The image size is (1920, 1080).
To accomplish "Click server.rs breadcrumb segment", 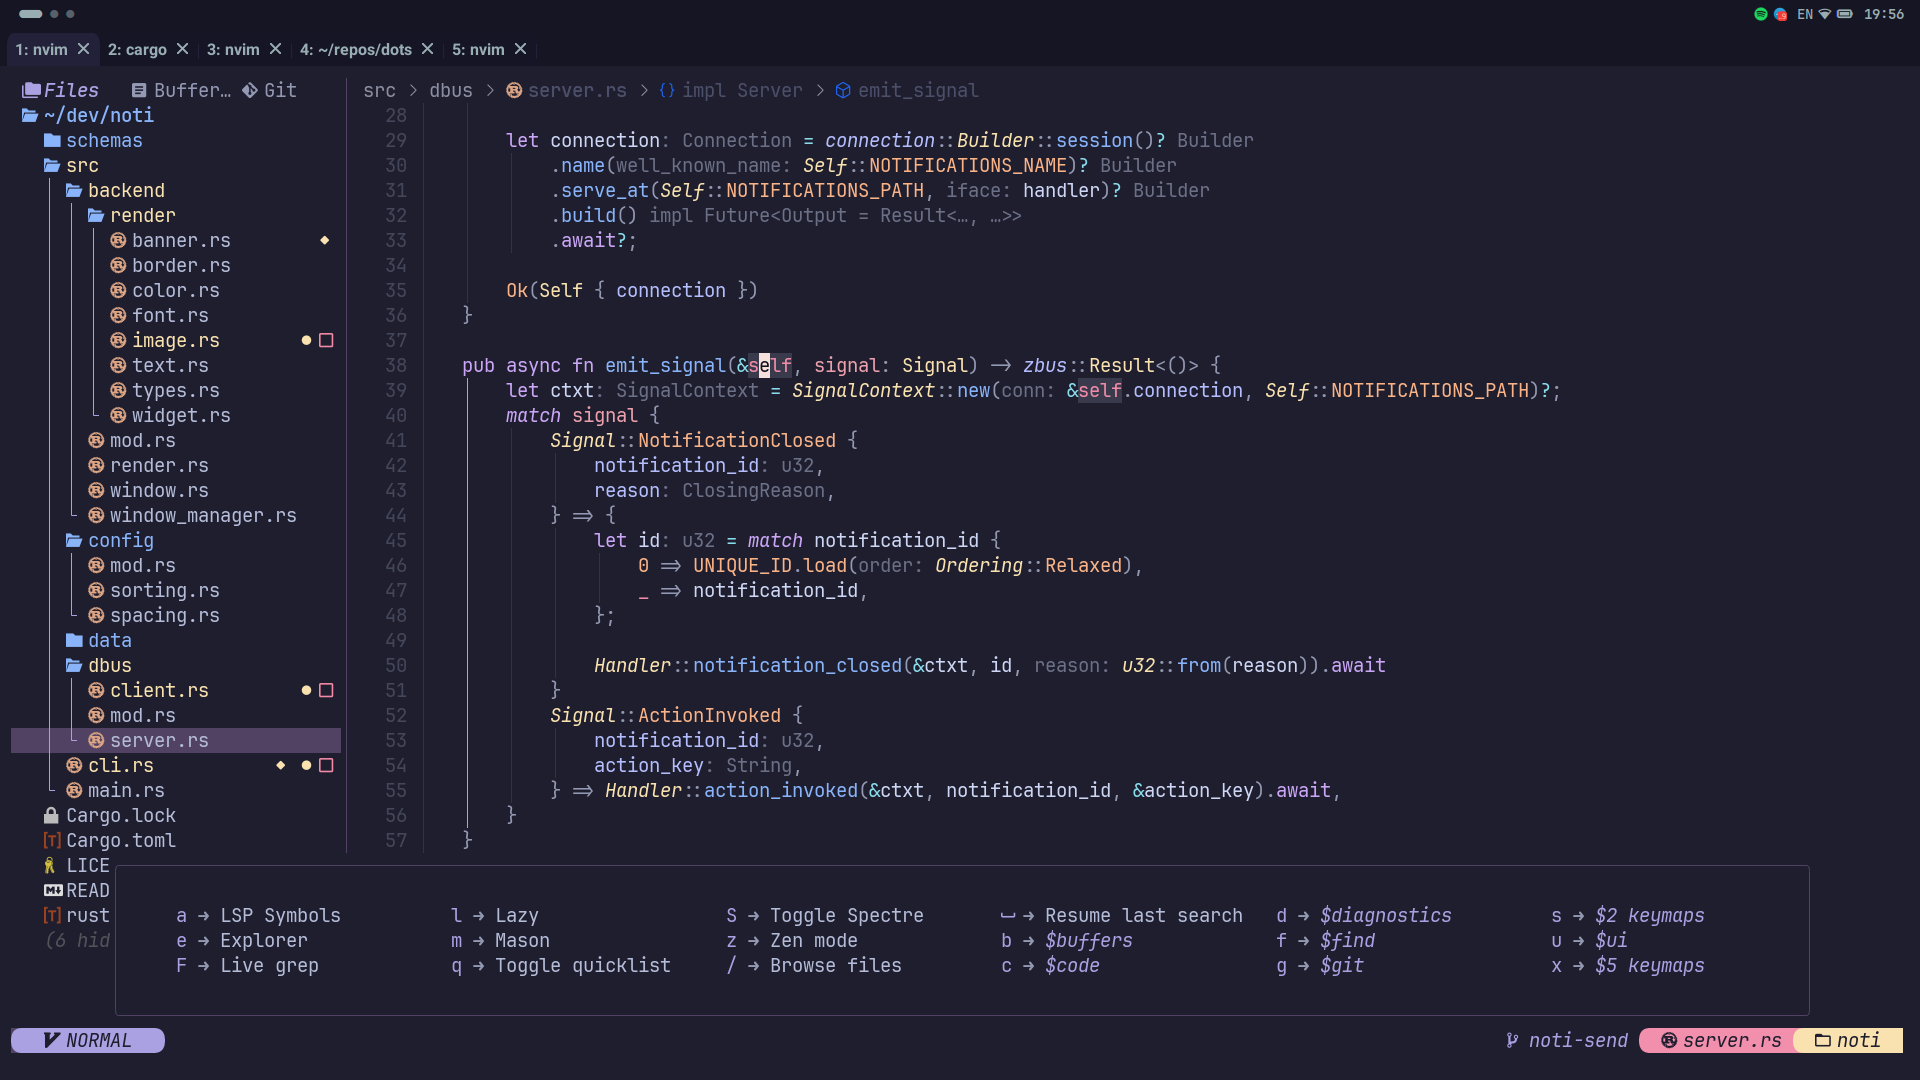I will (566, 90).
